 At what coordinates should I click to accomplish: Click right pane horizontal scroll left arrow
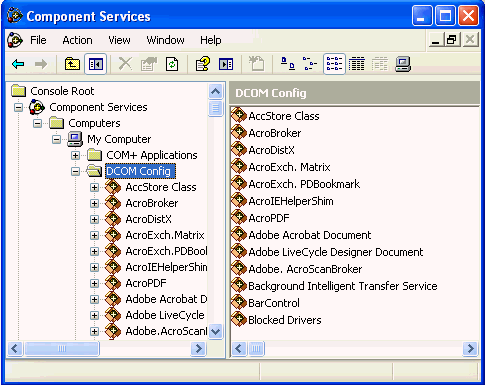click(x=239, y=349)
